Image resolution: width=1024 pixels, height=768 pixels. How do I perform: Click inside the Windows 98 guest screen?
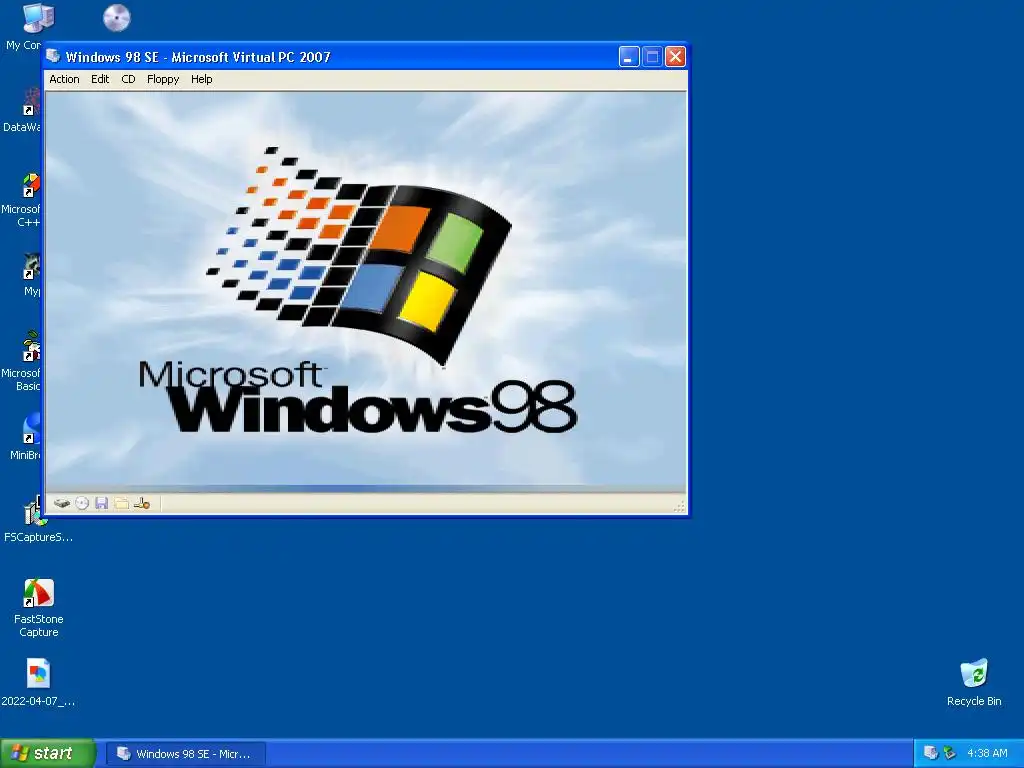[x=366, y=292]
